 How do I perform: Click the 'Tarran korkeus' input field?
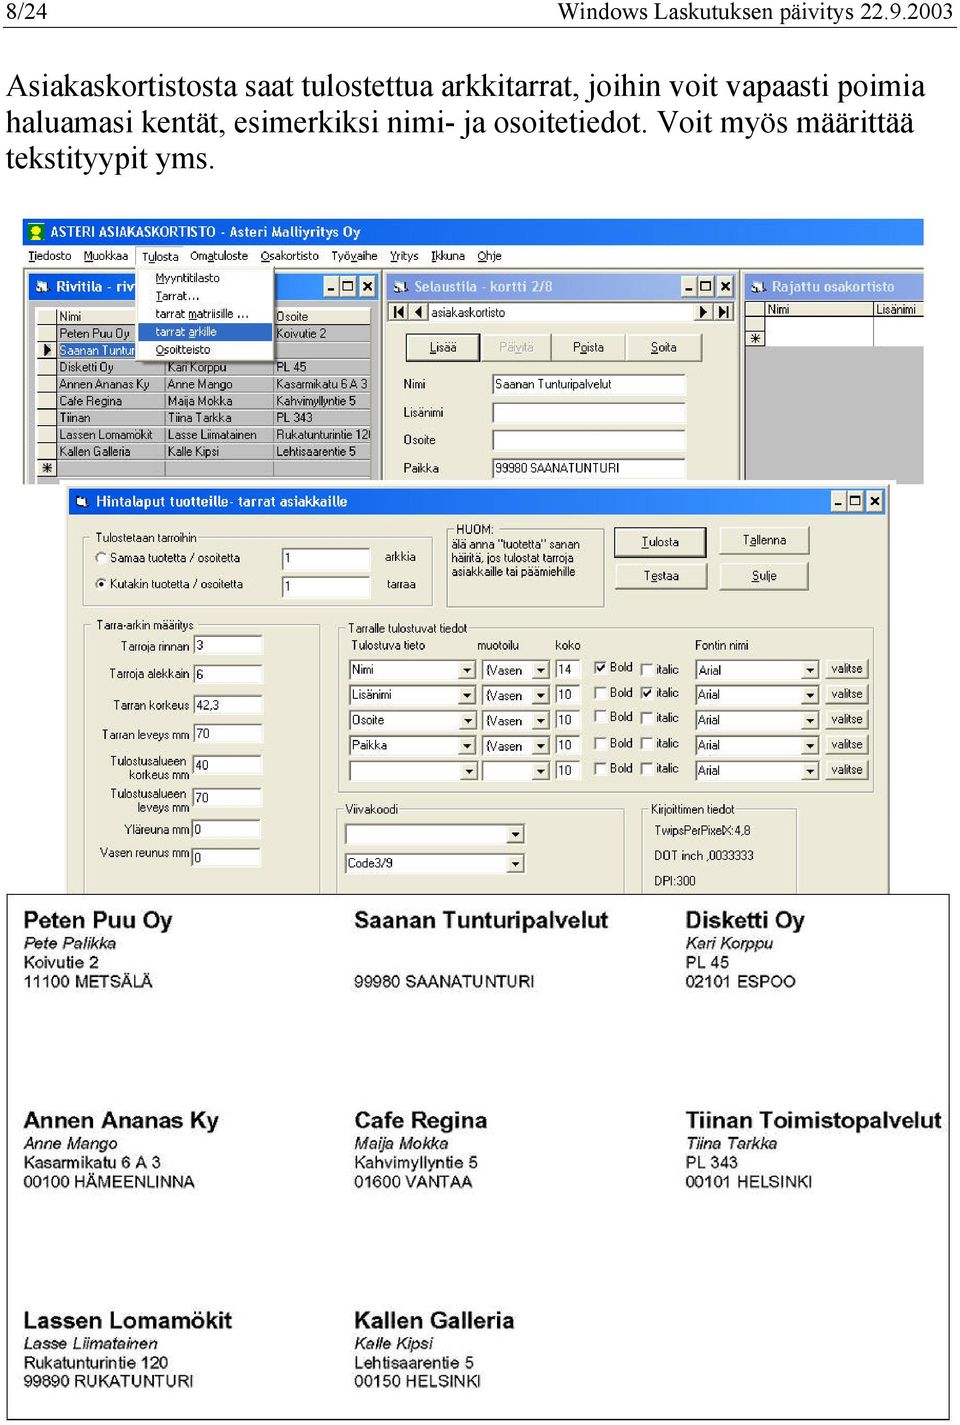click(227, 705)
